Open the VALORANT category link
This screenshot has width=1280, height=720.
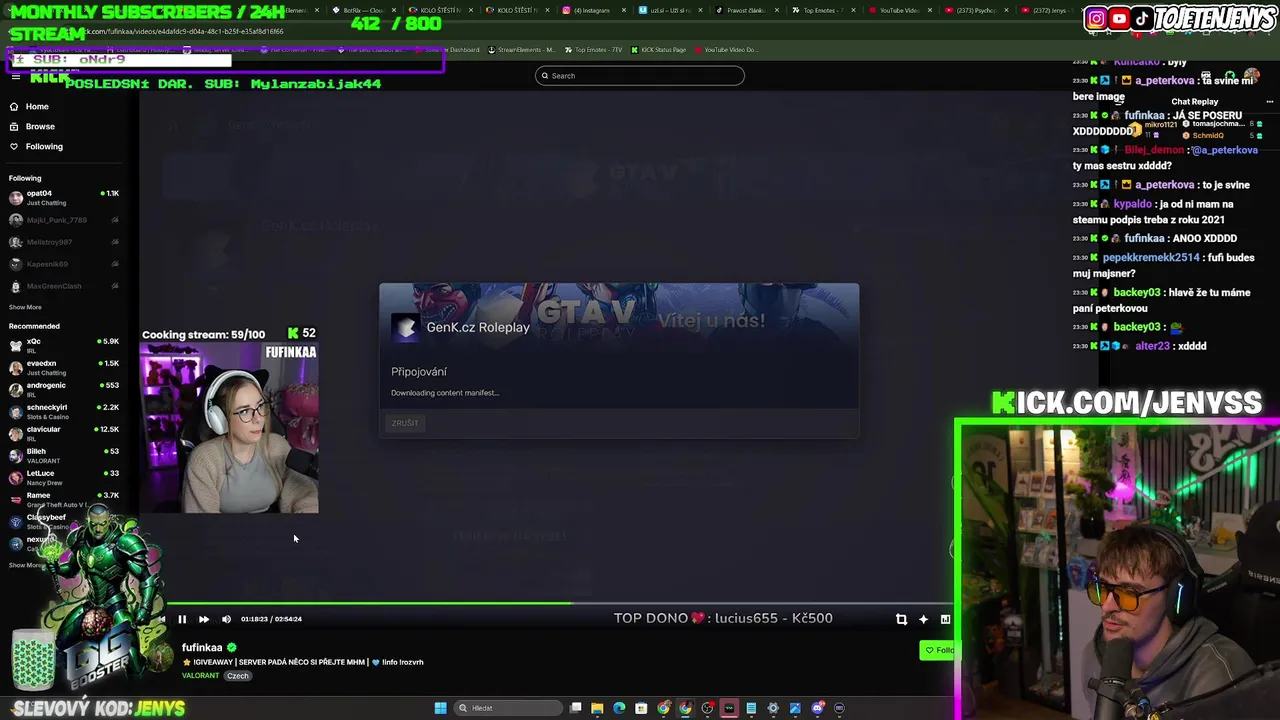click(x=200, y=676)
